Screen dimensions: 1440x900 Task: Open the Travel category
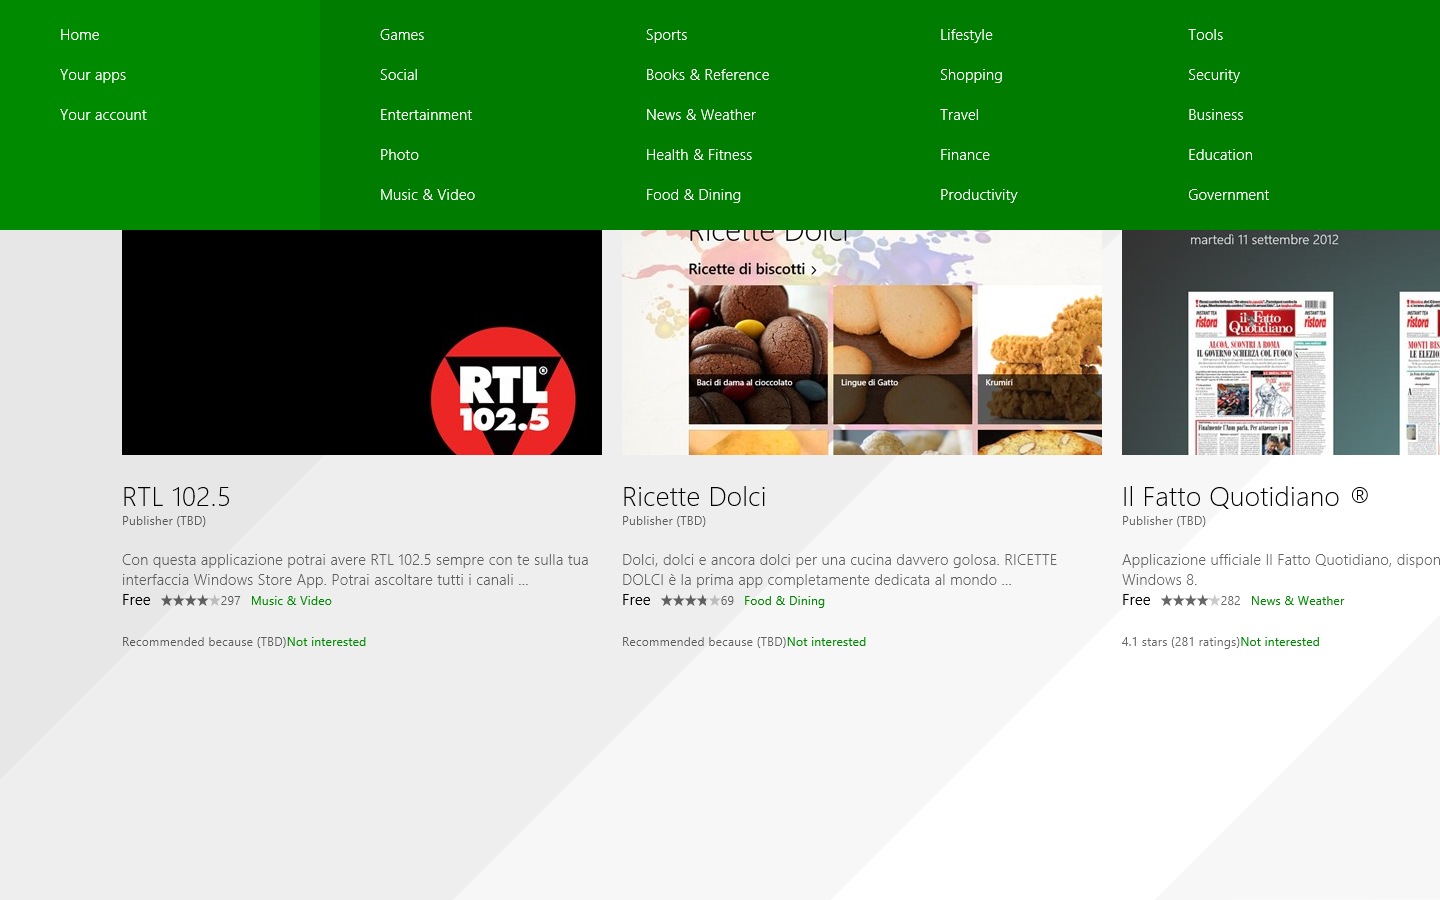pyautogui.click(x=959, y=115)
